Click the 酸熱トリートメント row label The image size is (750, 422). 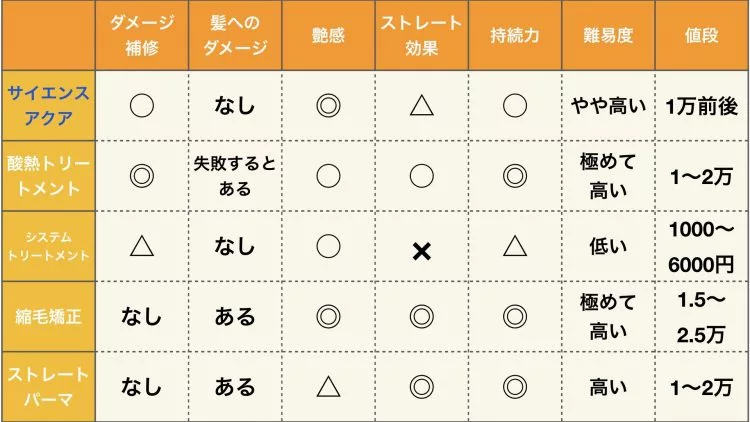point(48,176)
